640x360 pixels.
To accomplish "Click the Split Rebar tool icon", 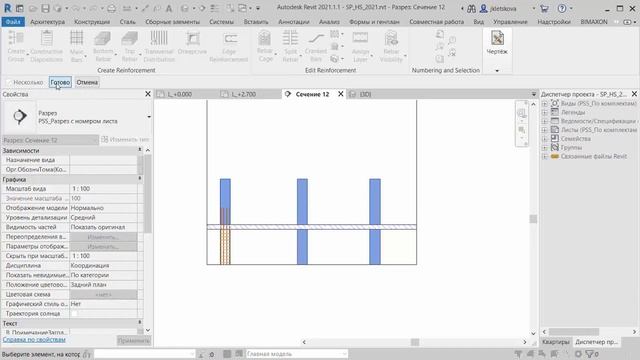I will tap(290, 38).
